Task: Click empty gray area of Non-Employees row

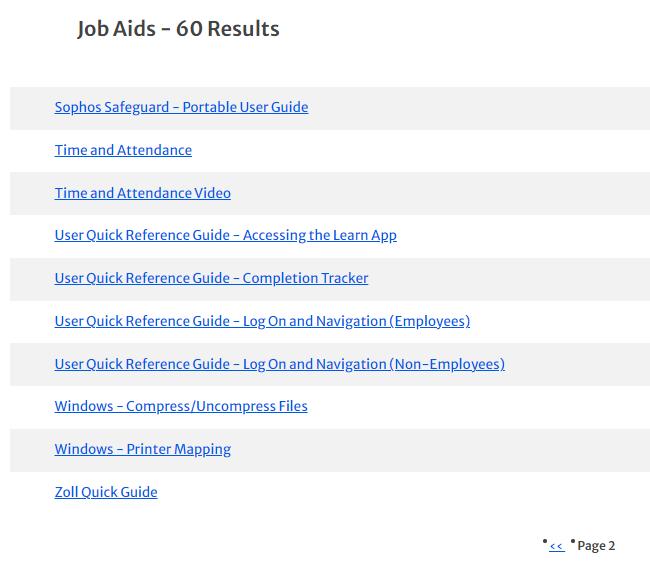Action: (580, 364)
